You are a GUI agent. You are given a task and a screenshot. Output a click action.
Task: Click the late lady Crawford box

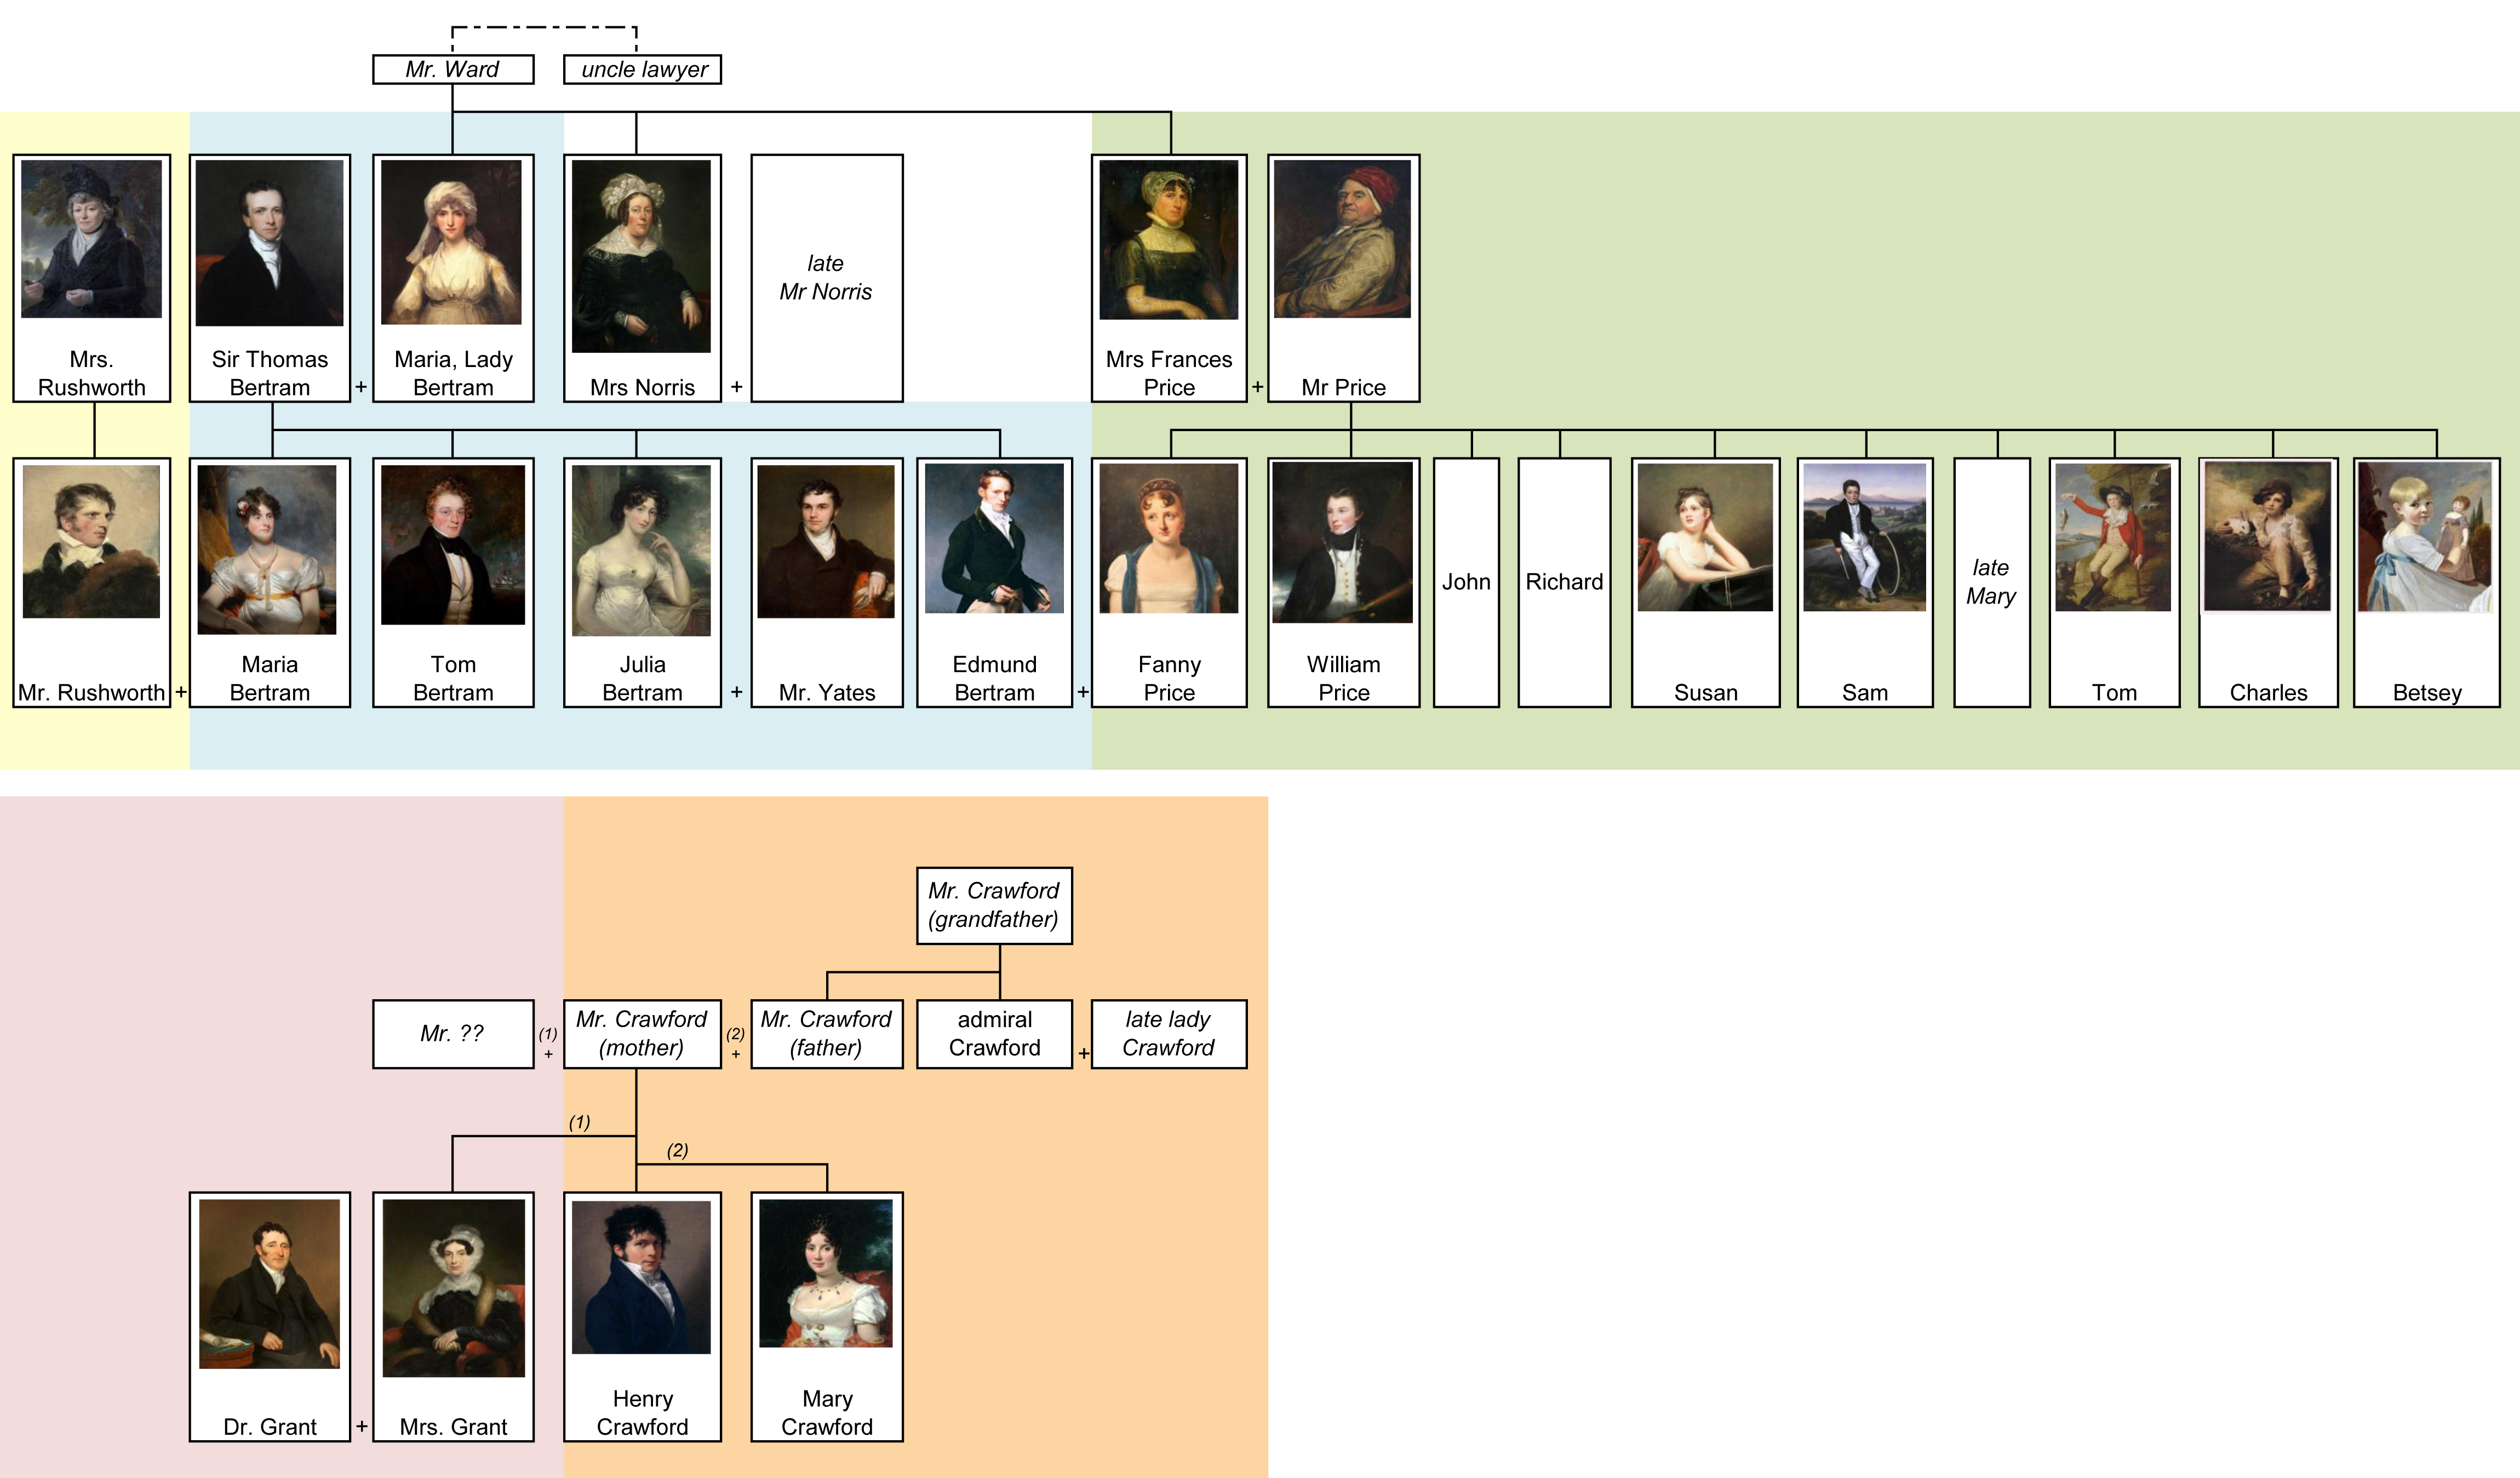[x=1169, y=1034]
